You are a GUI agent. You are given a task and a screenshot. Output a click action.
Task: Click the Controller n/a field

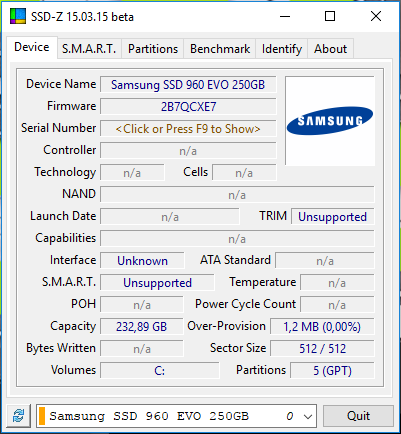[x=188, y=151]
